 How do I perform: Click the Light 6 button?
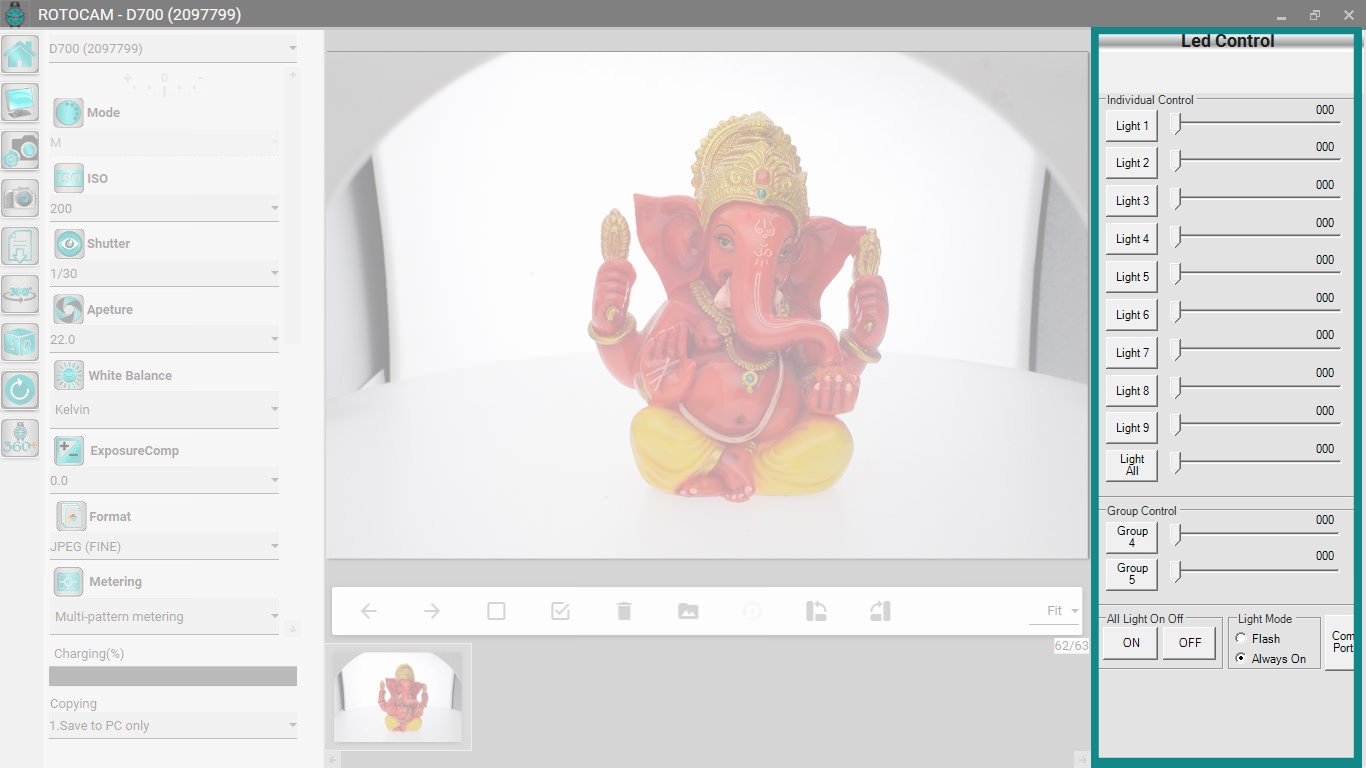click(1132, 315)
